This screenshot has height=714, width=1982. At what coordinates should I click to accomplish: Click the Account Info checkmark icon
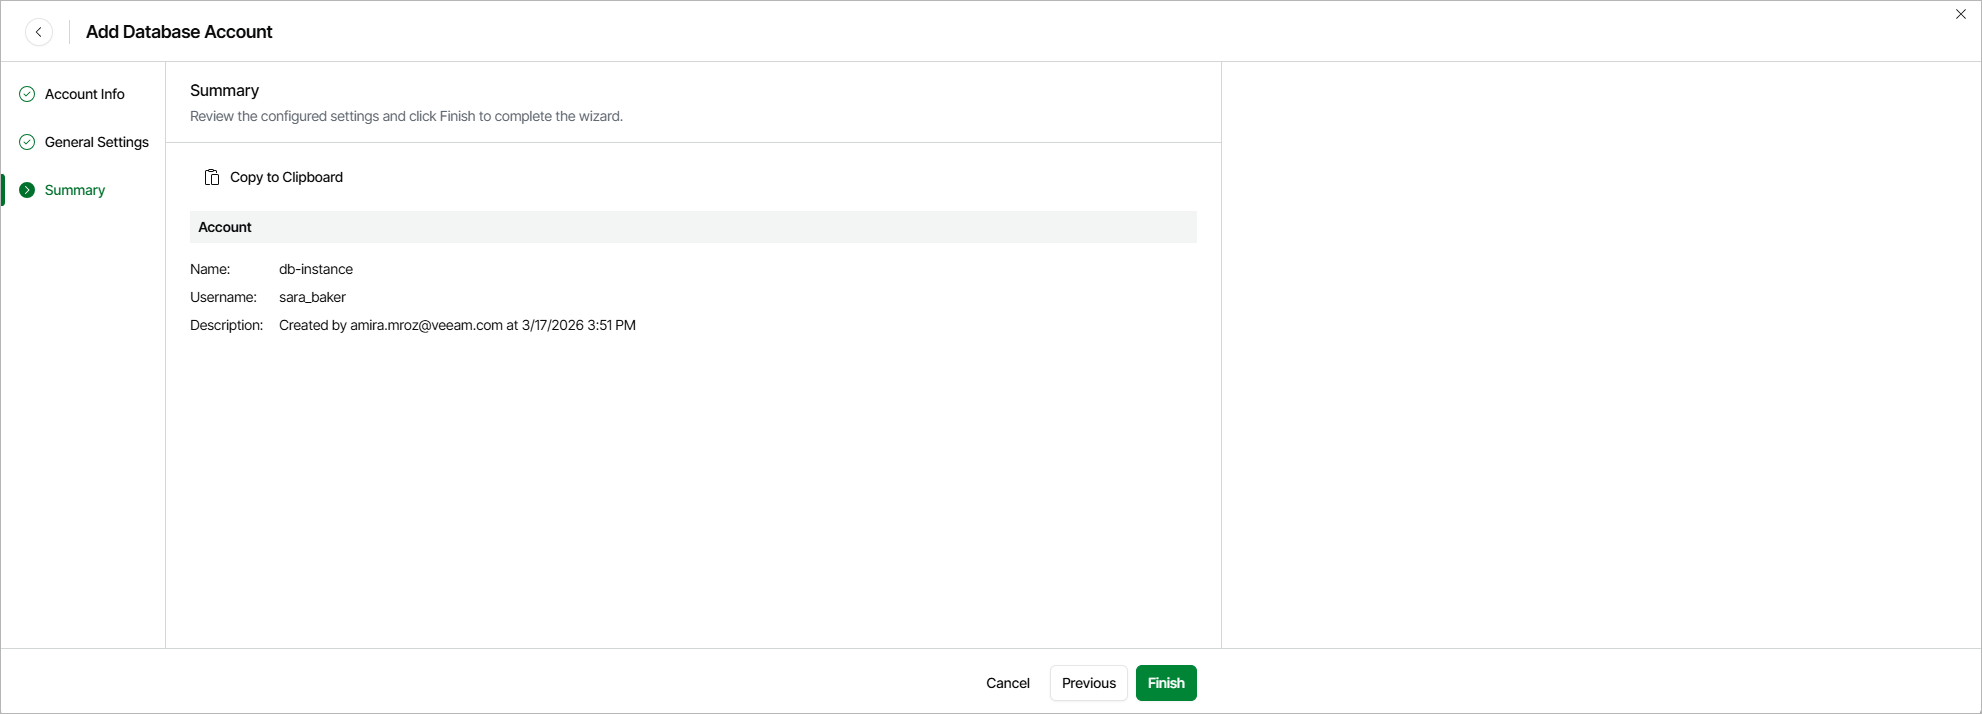[27, 94]
